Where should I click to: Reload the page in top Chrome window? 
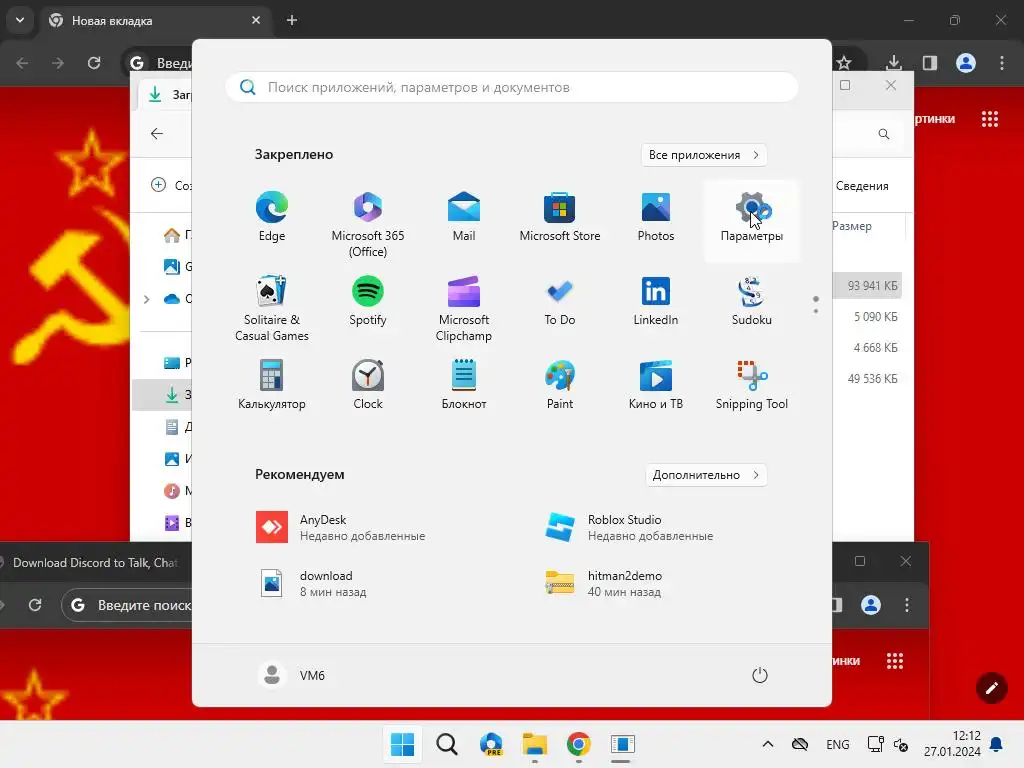(94, 63)
